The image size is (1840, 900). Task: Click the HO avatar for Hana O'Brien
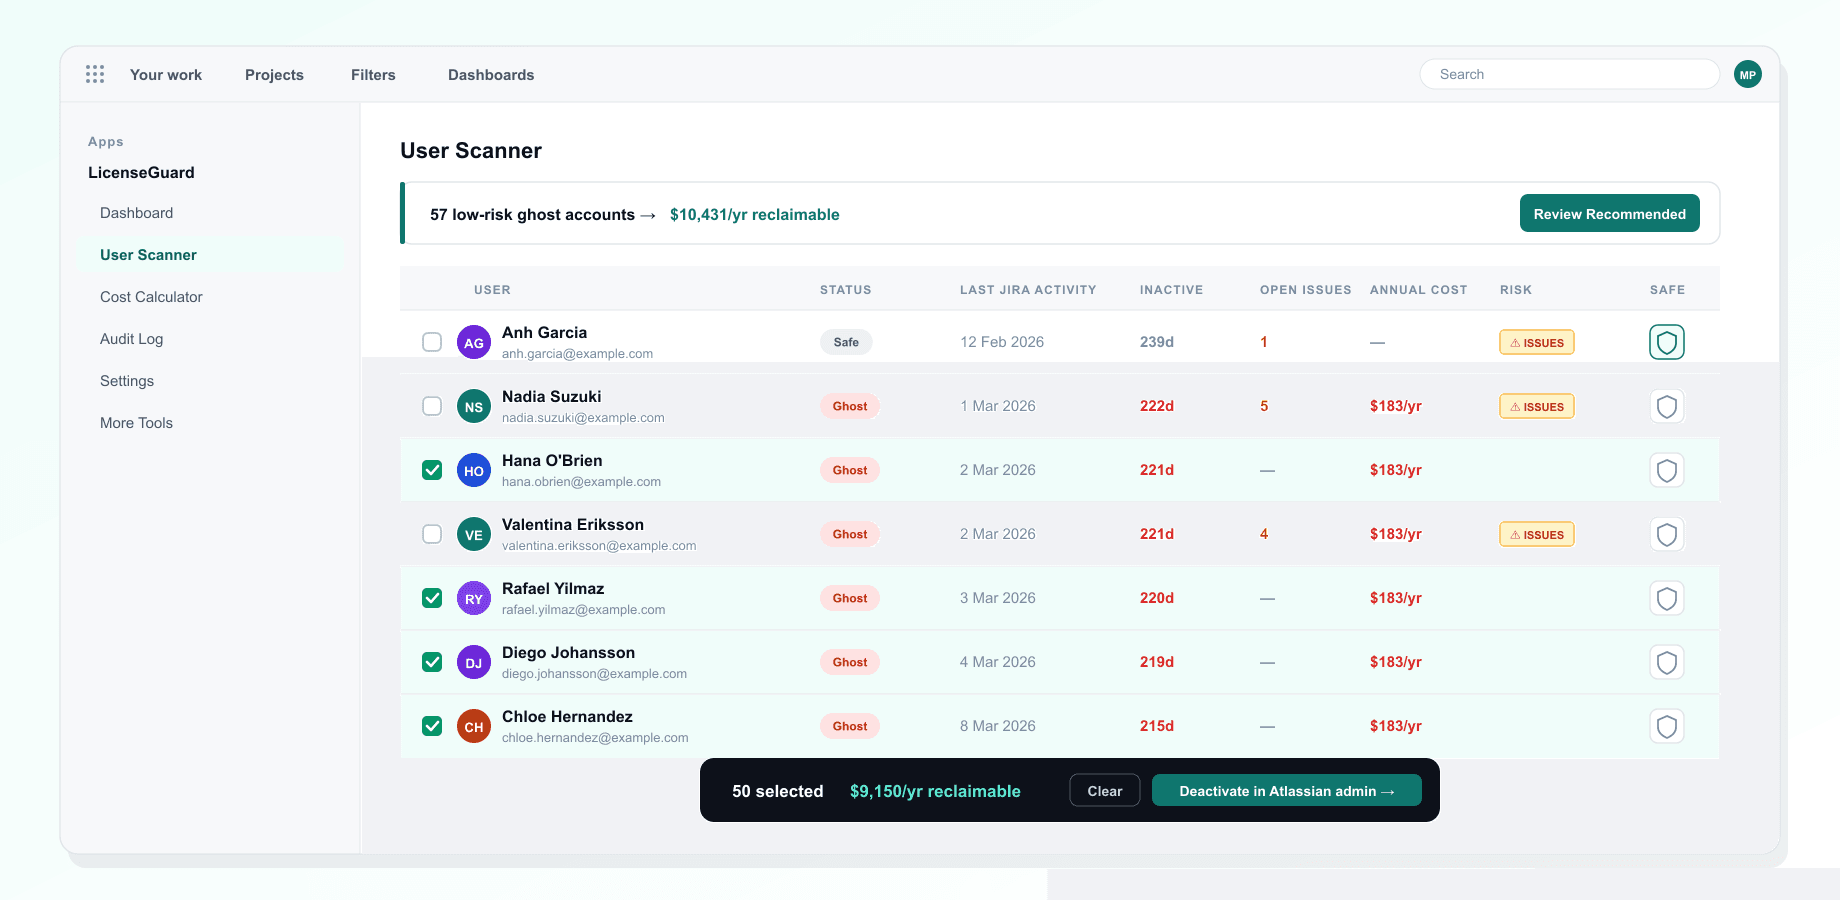pos(474,470)
